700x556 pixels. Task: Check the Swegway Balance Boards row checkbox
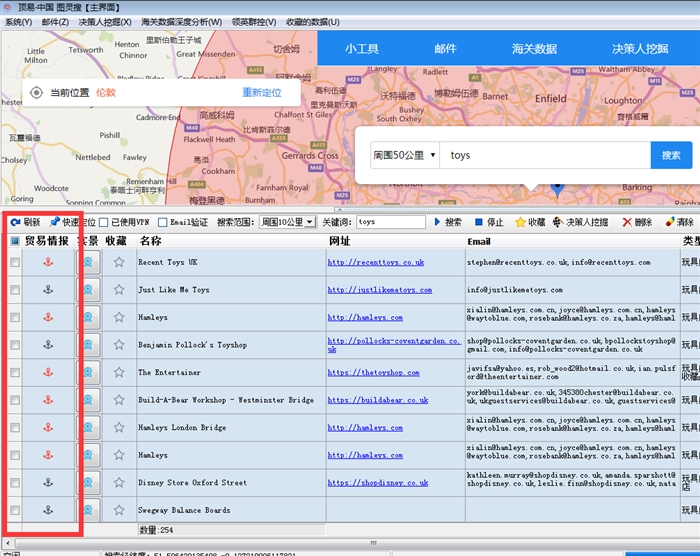coord(15,510)
